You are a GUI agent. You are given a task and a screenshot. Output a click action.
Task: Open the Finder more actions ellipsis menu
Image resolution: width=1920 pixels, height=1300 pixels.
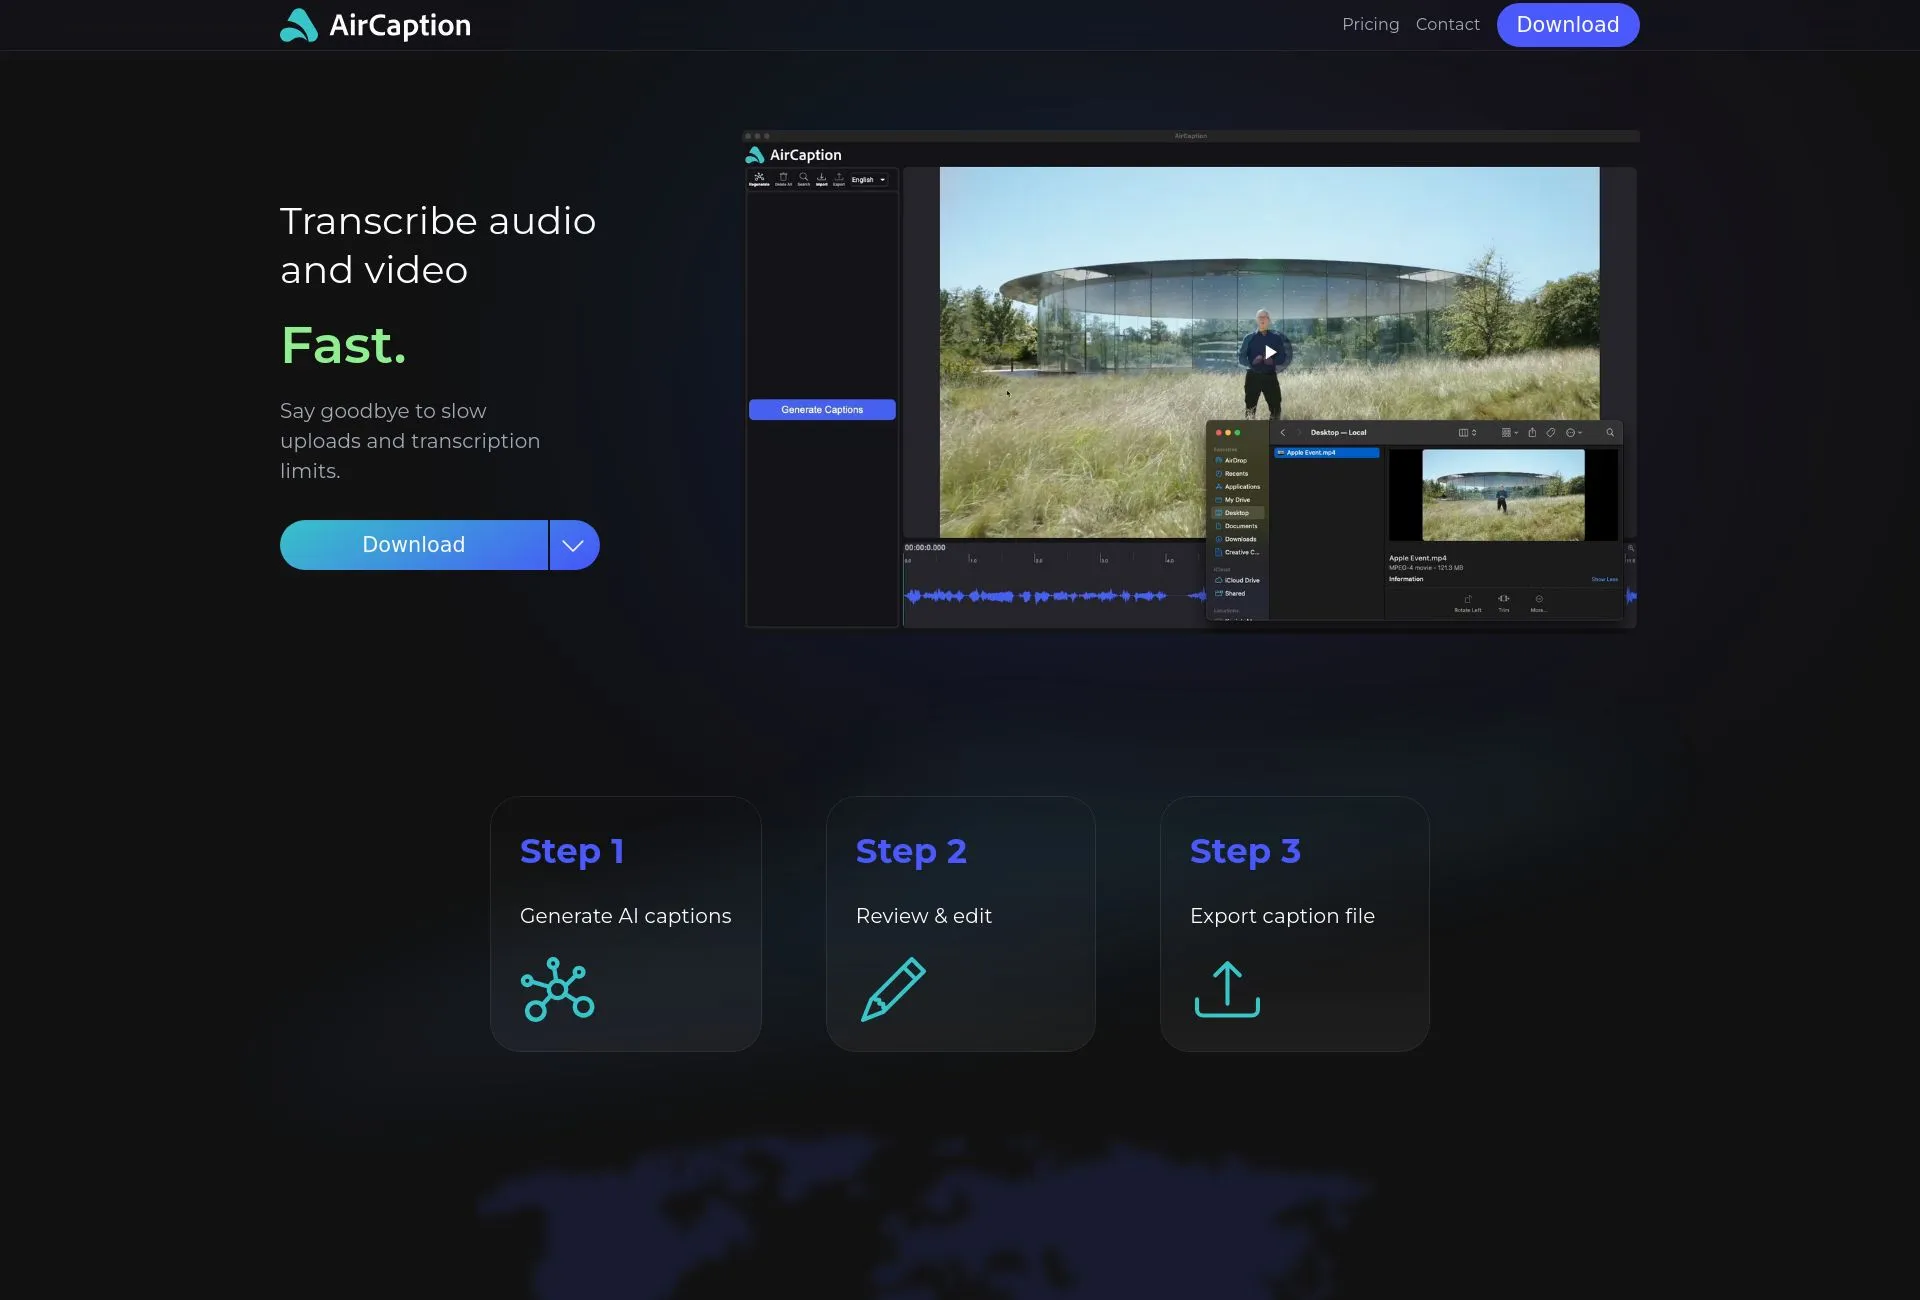click(1574, 433)
